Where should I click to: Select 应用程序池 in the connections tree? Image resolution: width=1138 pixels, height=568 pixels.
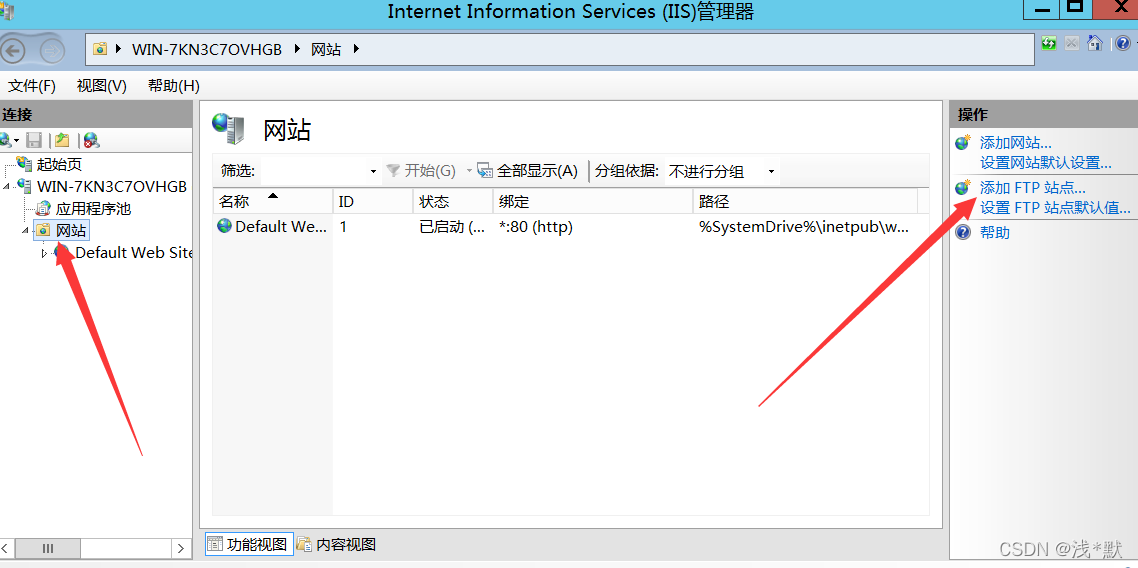coord(94,209)
